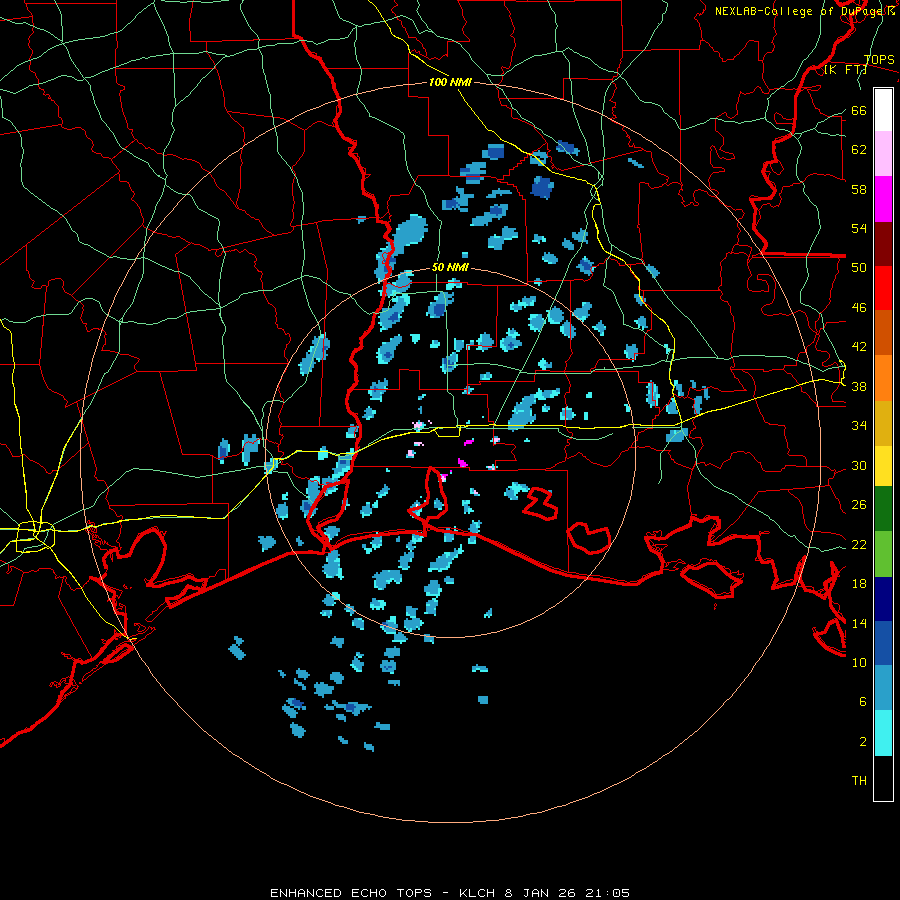Click the legend value 2

pyautogui.click(x=863, y=741)
